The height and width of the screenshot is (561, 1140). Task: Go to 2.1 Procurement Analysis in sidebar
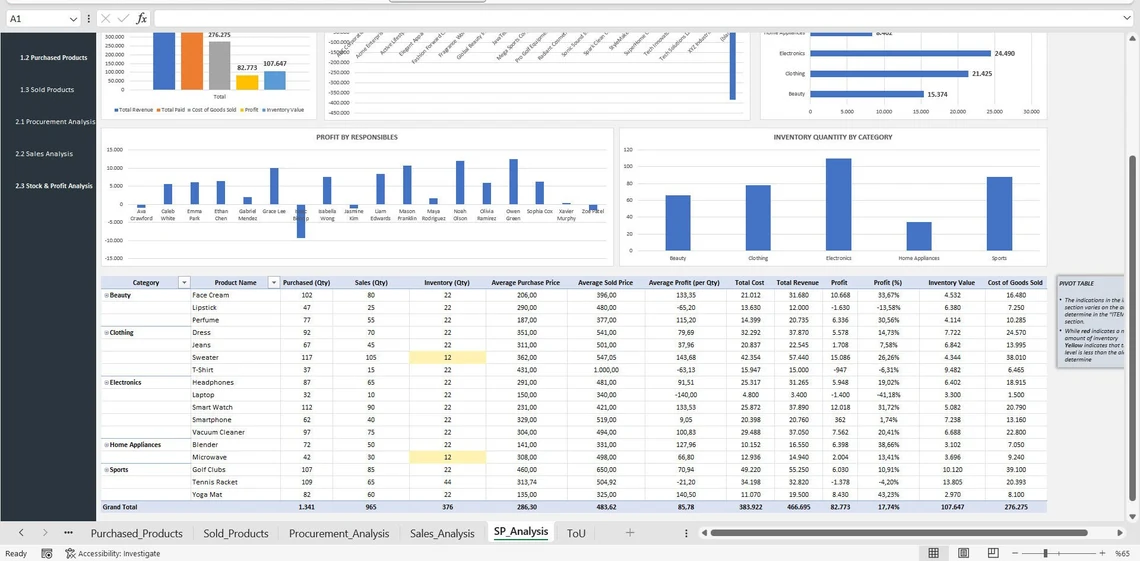click(x=55, y=122)
